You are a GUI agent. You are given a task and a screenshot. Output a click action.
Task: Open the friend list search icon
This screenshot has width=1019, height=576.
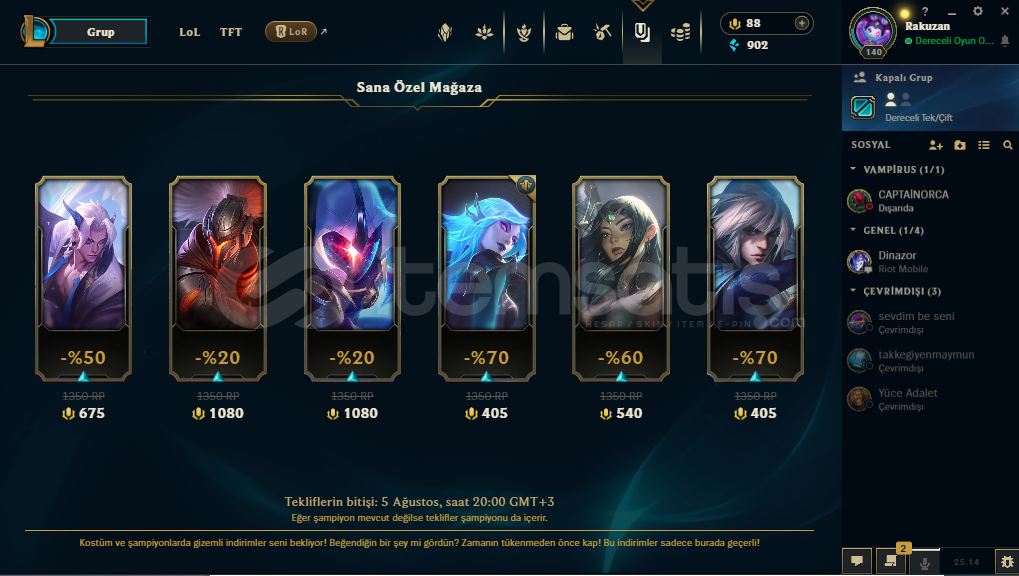click(1007, 145)
